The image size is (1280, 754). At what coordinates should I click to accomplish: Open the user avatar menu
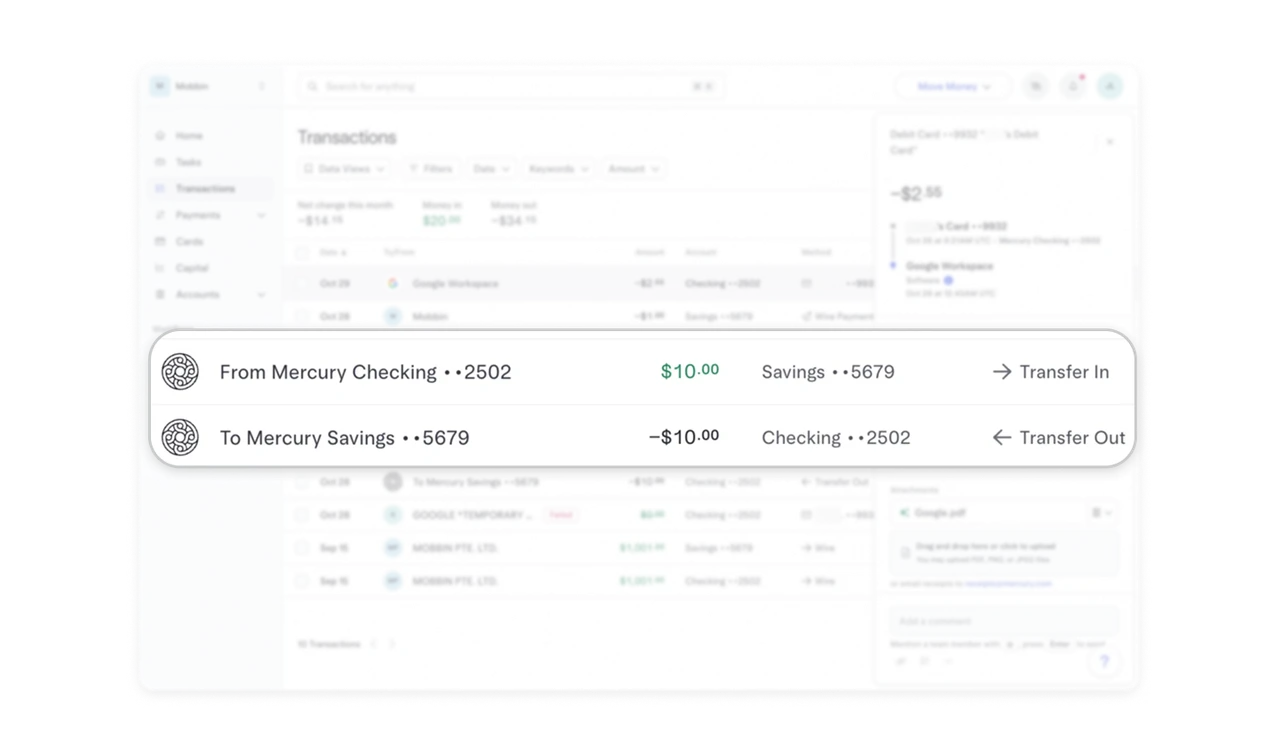(x=1110, y=87)
